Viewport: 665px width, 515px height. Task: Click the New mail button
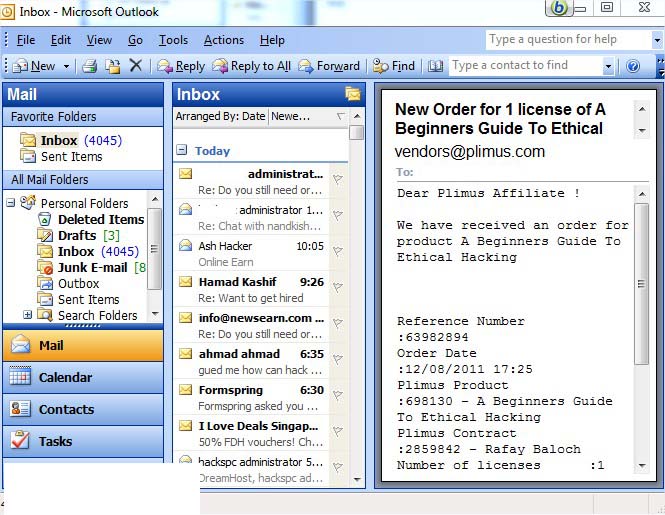point(35,66)
